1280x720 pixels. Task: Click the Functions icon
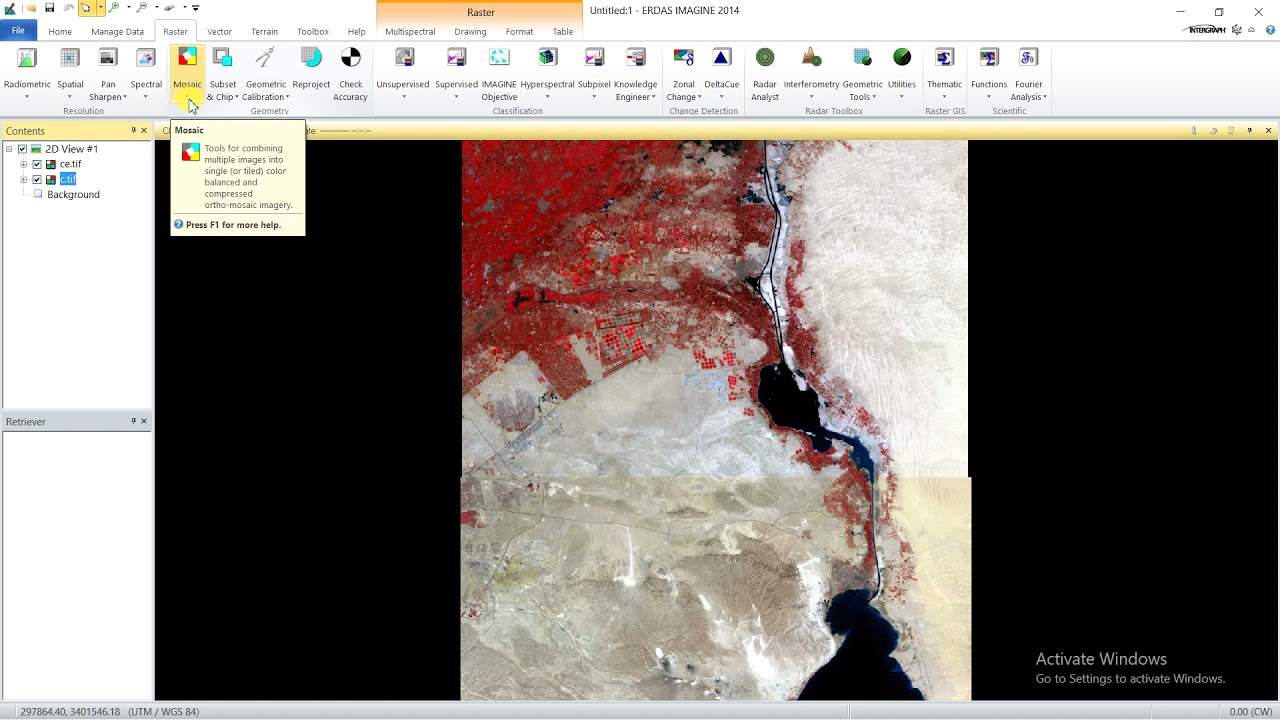point(989,58)
